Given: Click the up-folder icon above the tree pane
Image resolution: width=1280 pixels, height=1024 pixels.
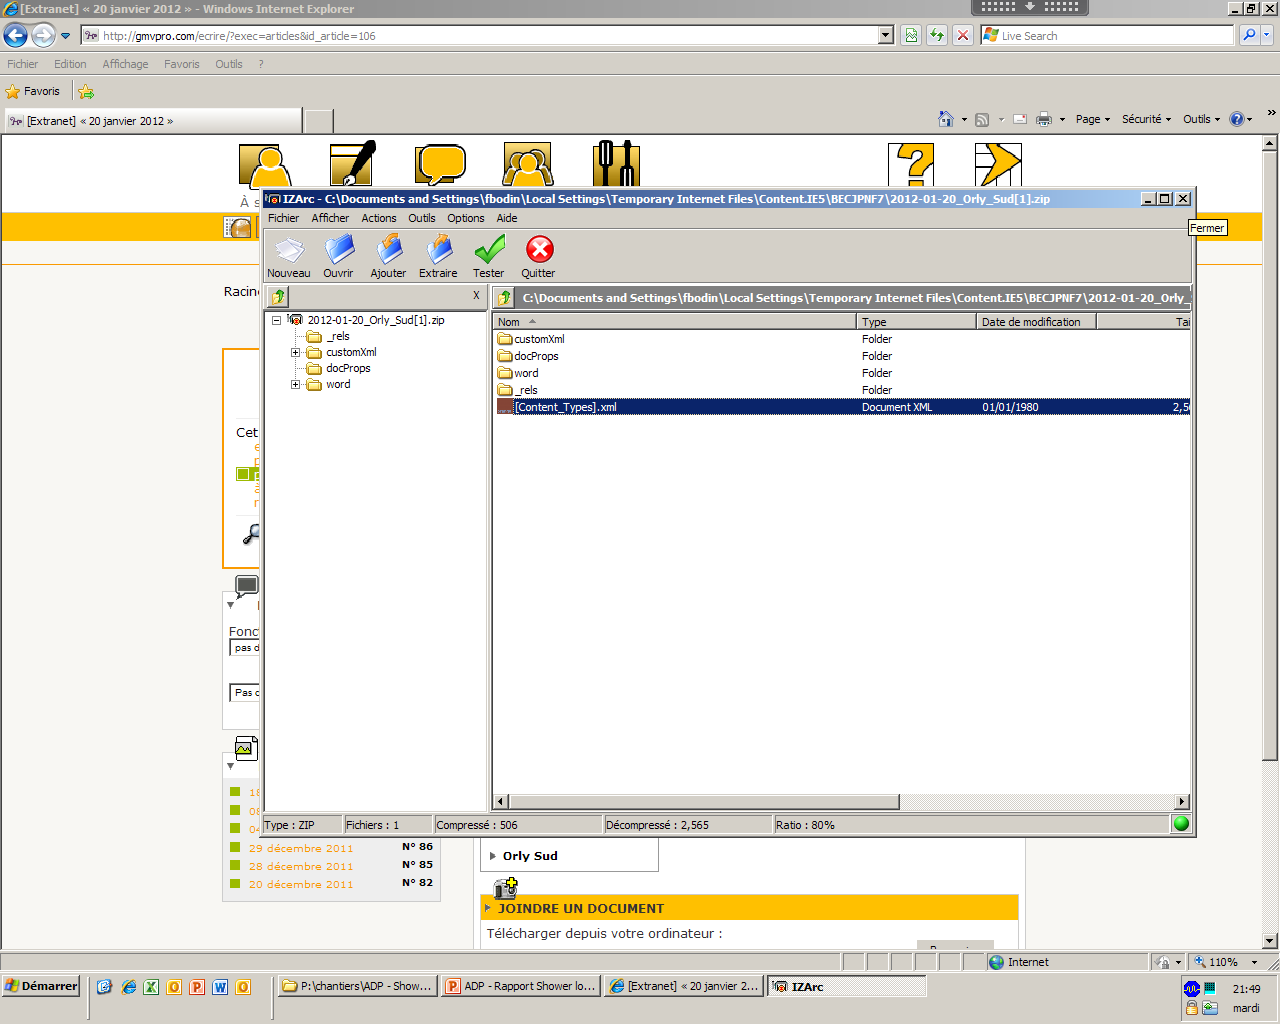Looking at the screenshot, I should [x=278, y=297].
